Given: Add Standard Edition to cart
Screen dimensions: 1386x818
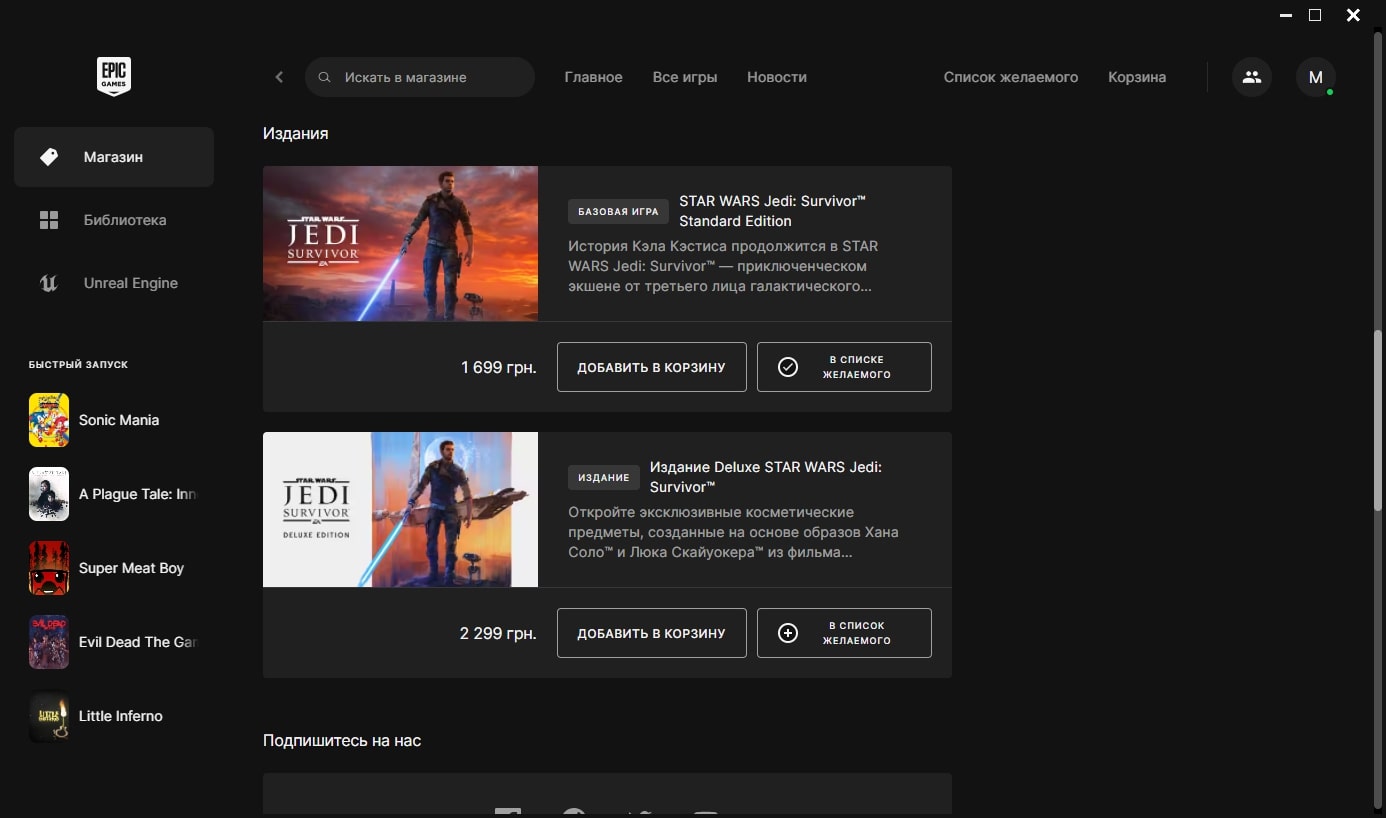Looking at the screenshot, I should [x=652, y=367].
